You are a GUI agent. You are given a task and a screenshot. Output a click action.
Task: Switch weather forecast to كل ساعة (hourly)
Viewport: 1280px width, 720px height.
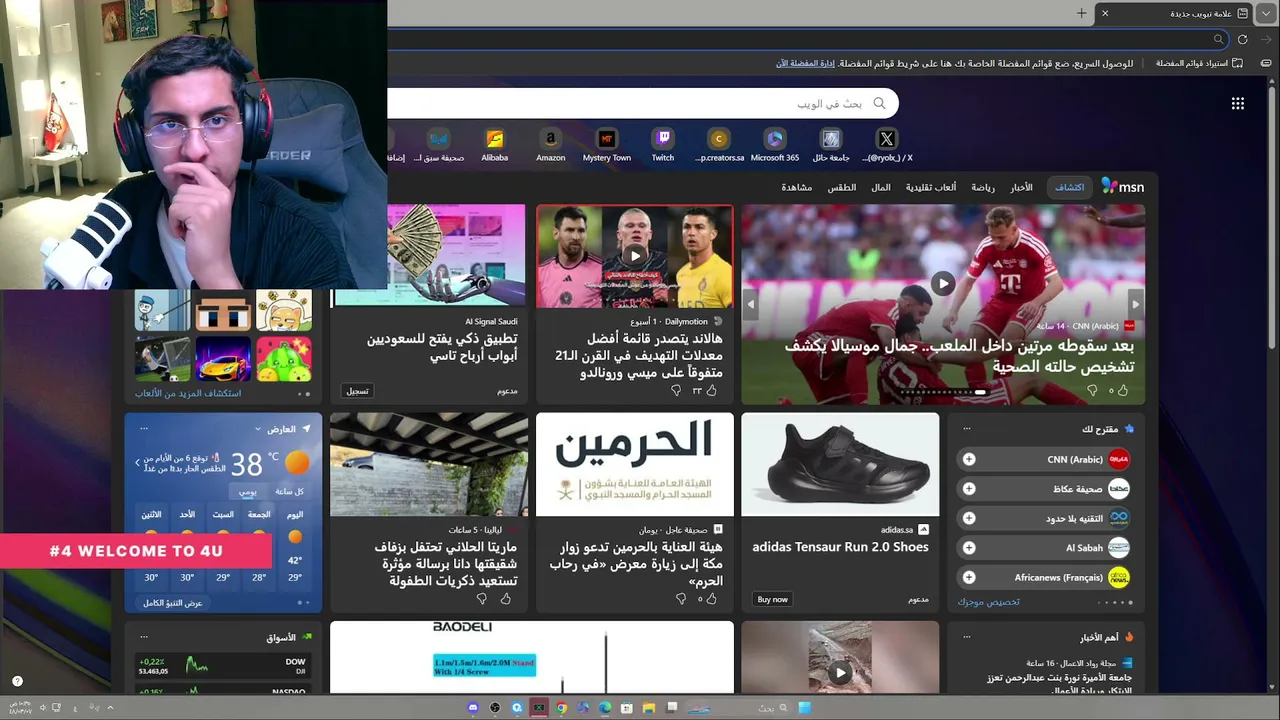point(289,492)
